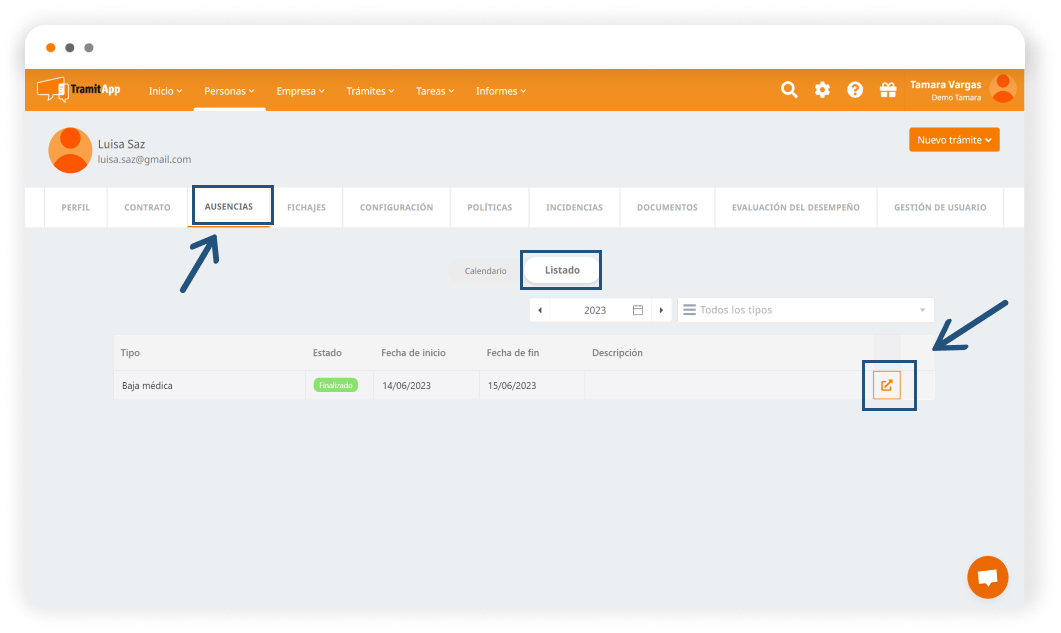Open the Contrato tab
The image size is (1061, 633).
click(x=147, y=208)
